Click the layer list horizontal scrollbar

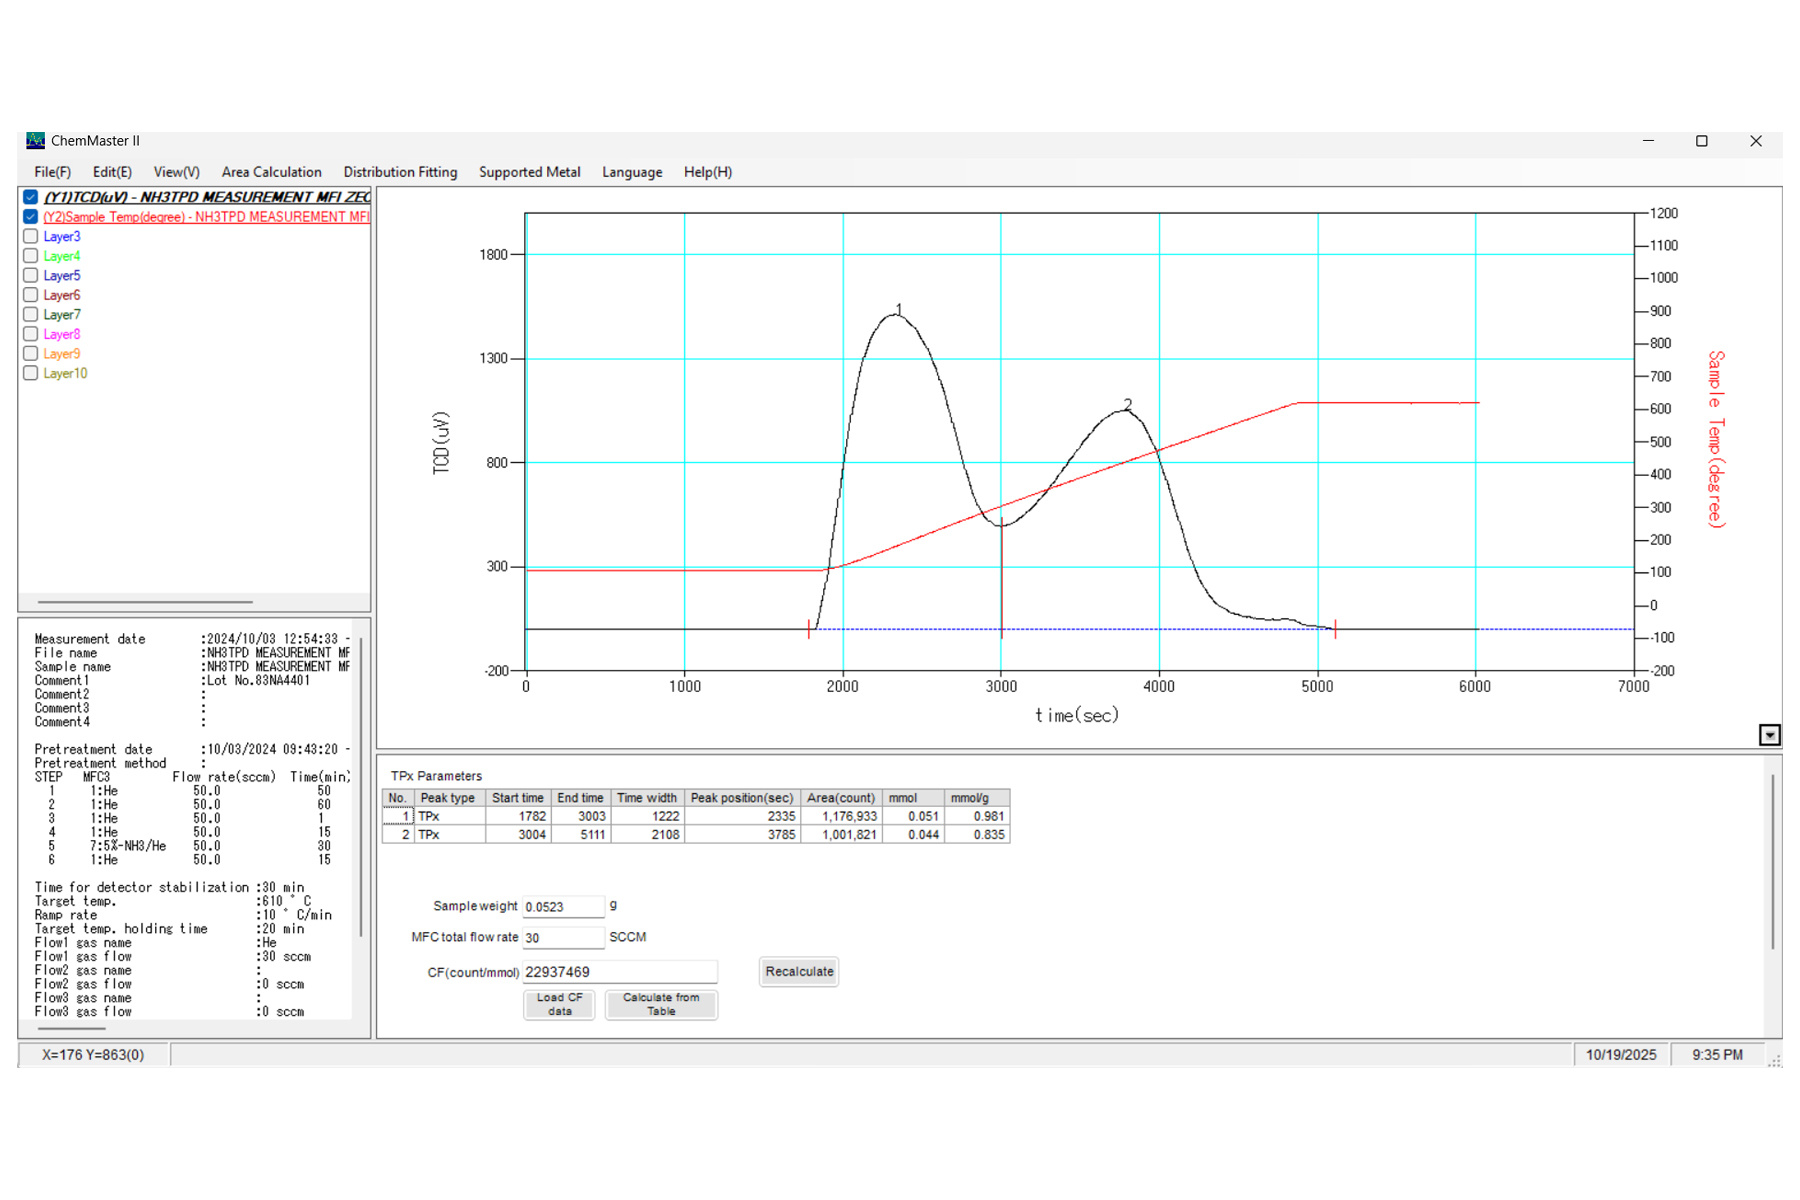point(145,602)
